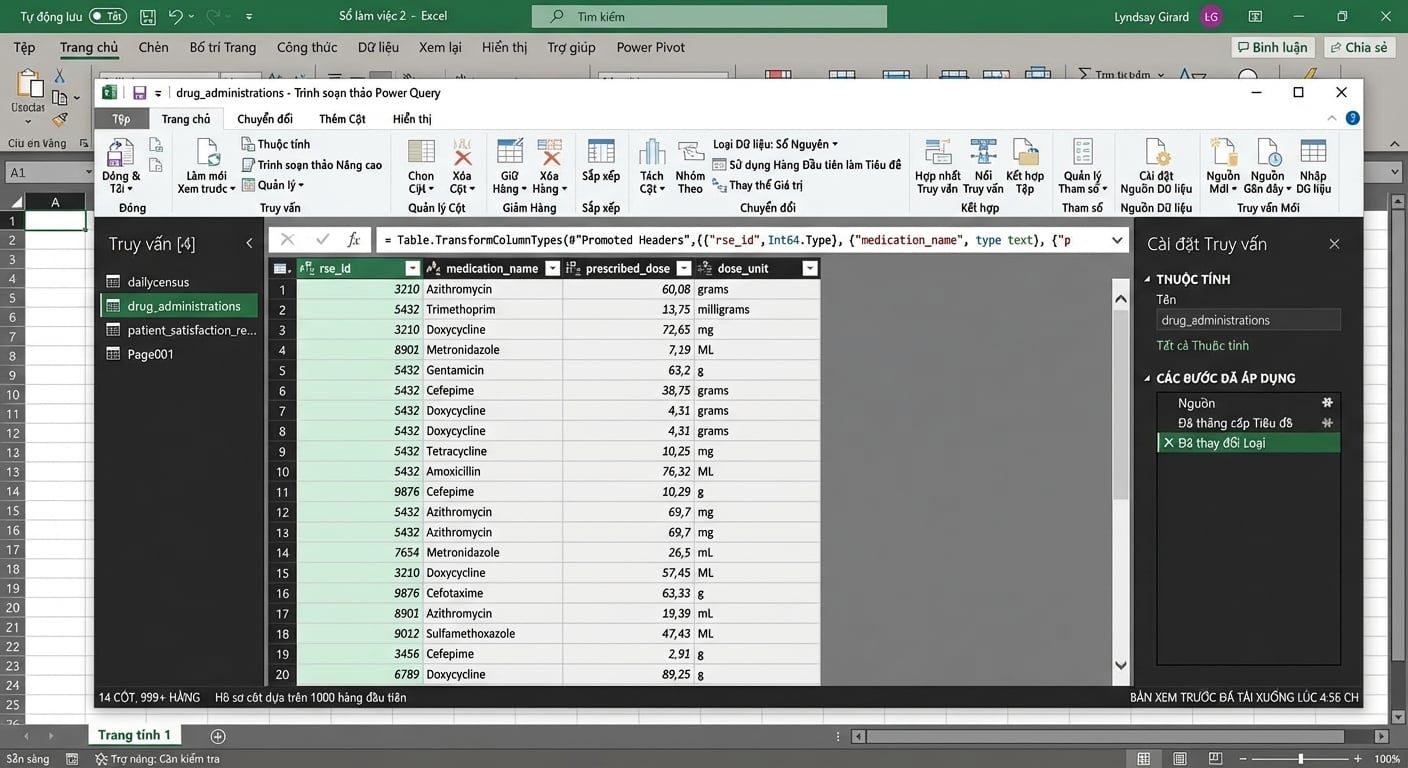Open medication_name column filter dropdown
Screen dimensions: 1408x768
point(552,268)
